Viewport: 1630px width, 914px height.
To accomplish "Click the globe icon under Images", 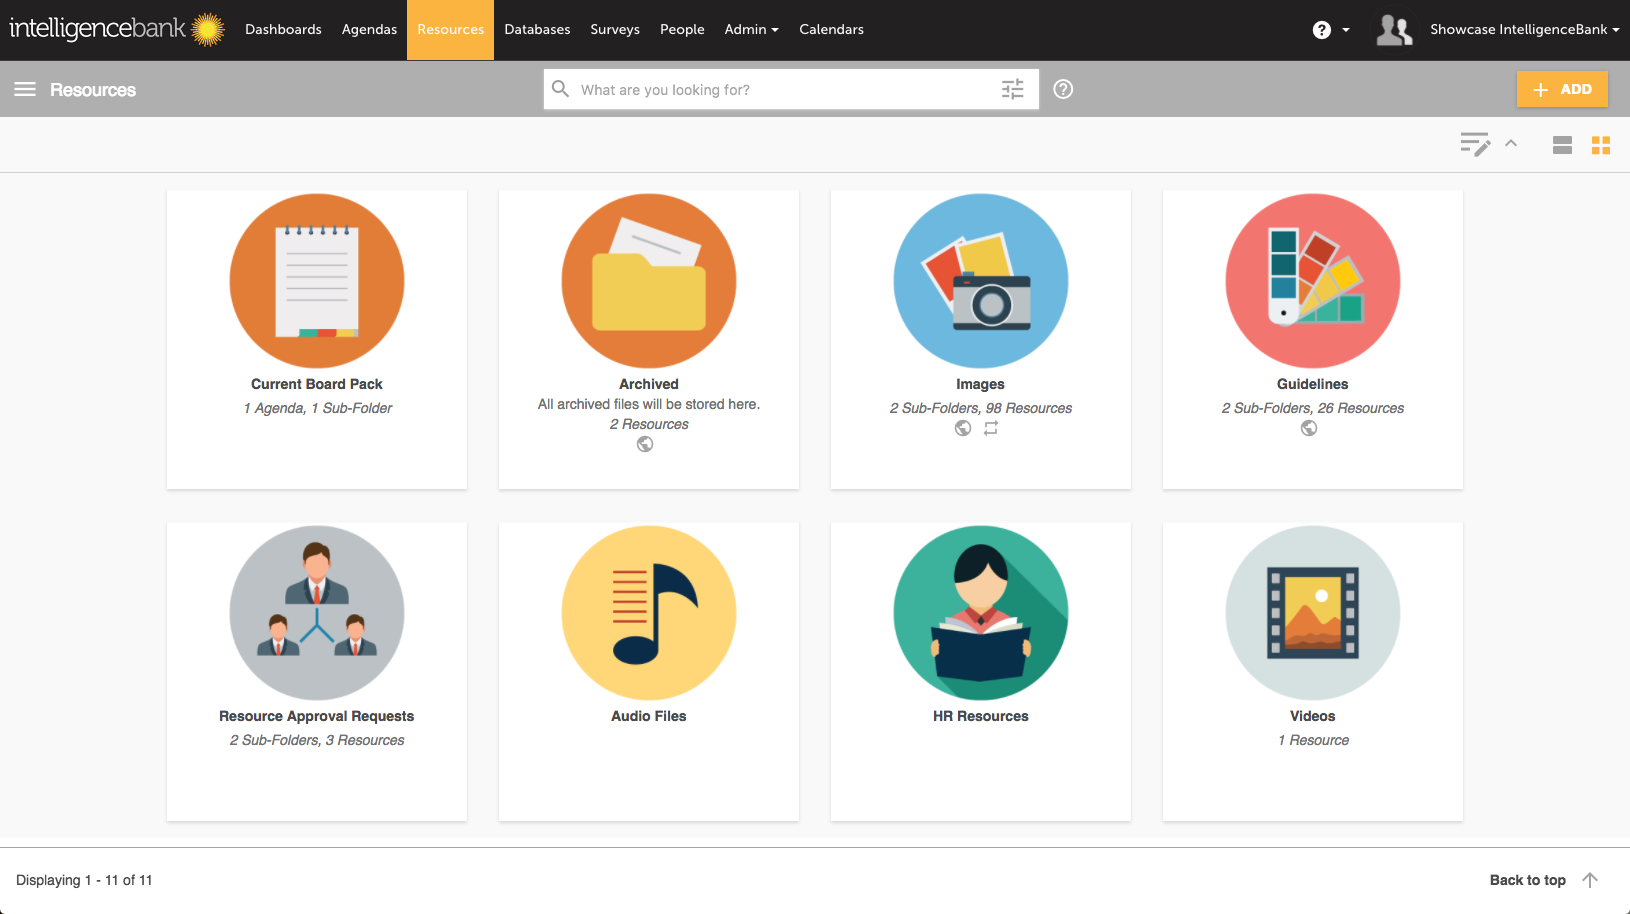I will [963, 428].
